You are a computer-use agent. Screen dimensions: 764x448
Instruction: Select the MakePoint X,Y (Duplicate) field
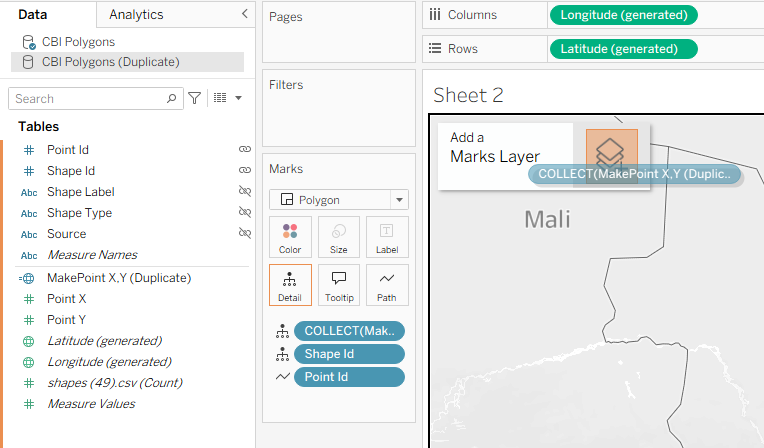pyautogui.click(x=119, y=278)
